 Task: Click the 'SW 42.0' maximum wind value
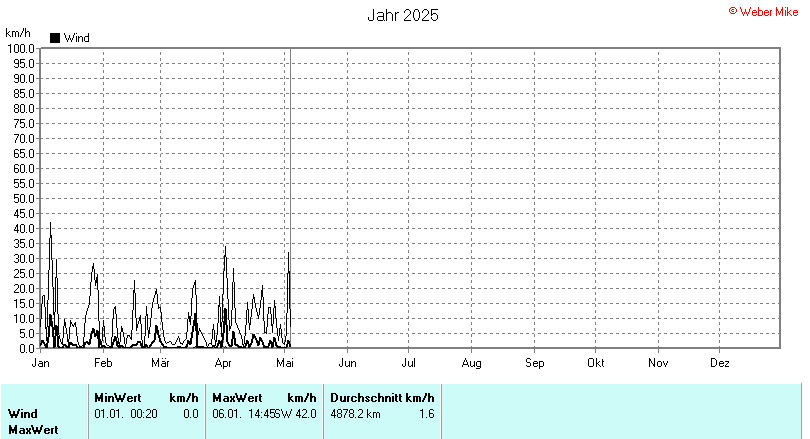coord(295,414)
